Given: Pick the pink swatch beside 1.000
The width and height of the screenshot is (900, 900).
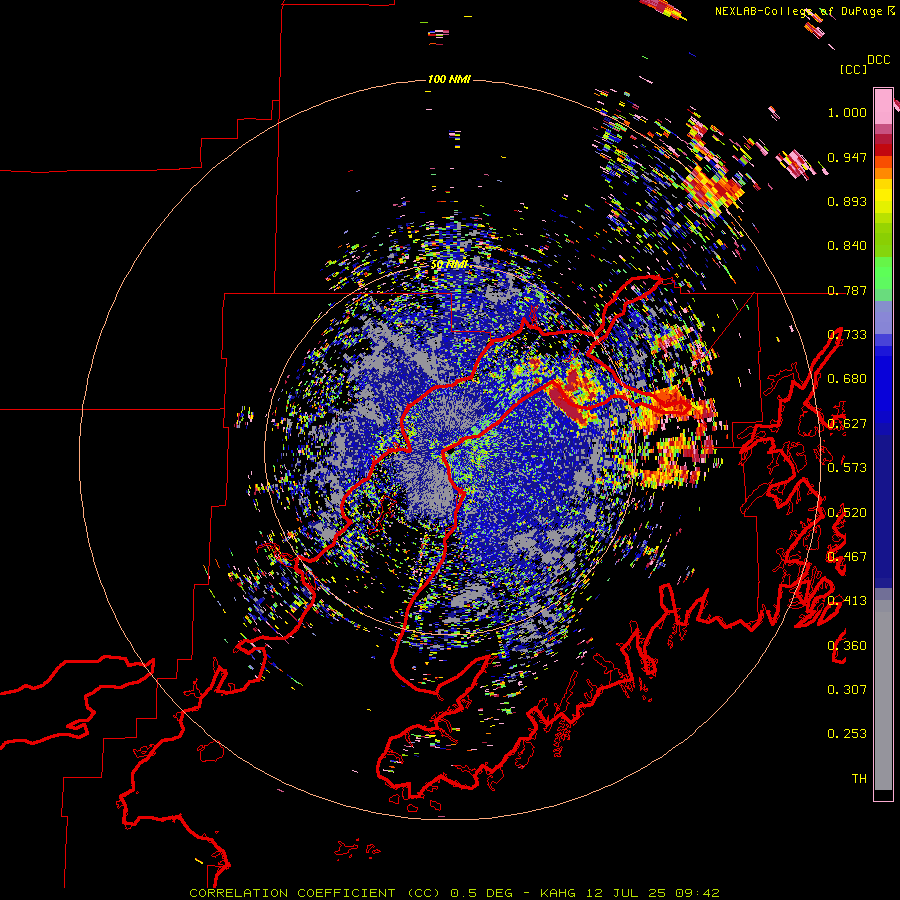Looking at the screenshot, I should tap(883, 107).
